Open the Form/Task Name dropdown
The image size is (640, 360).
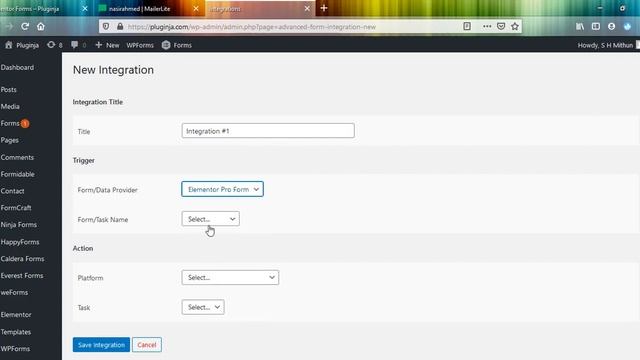[x=211, y=219]
